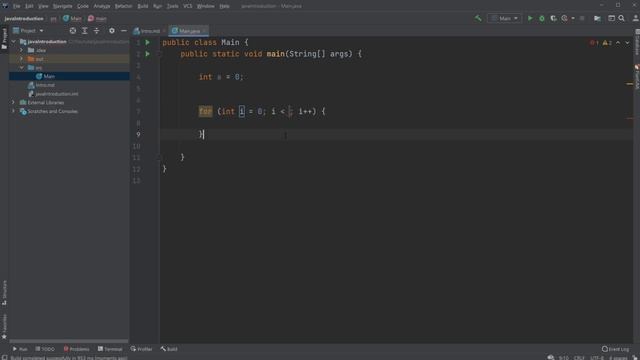Open Project panel settings gear
The width and height of the screenshot is (640, 360).
tap(111, 31)
